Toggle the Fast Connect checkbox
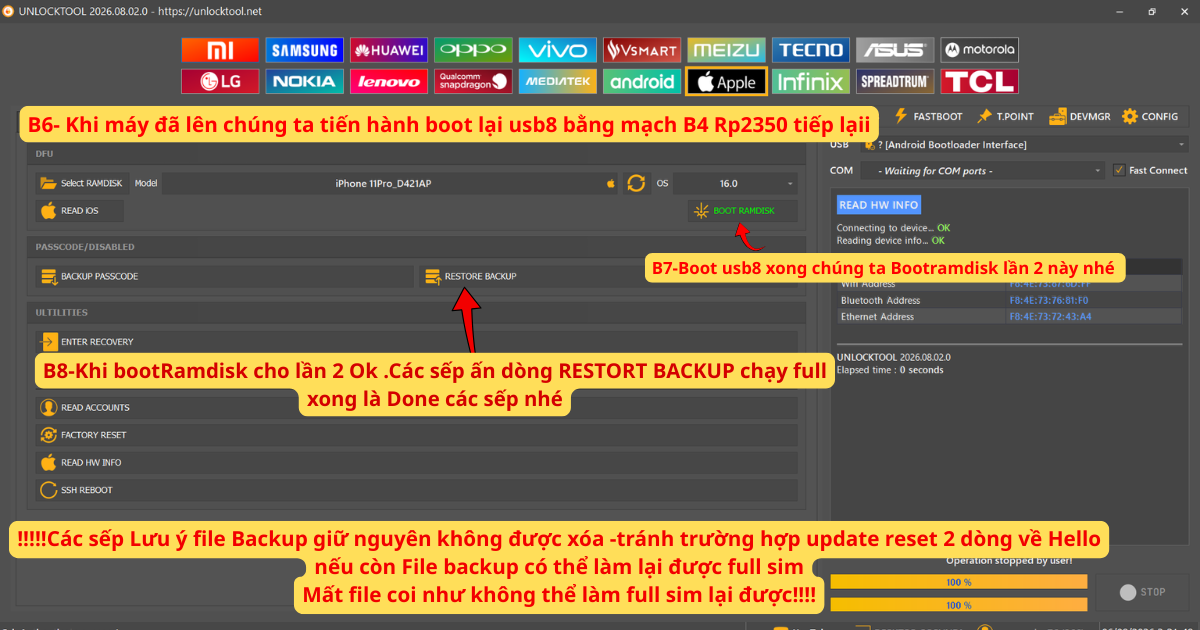The height and width of the screenshot is (630, 1200). click(1119, 170)
